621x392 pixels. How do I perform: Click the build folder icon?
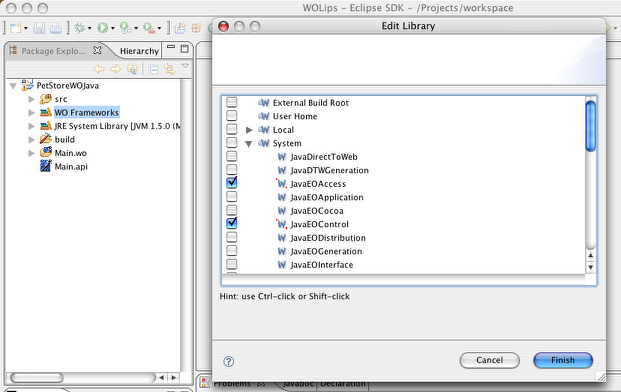tap(46, 139)
